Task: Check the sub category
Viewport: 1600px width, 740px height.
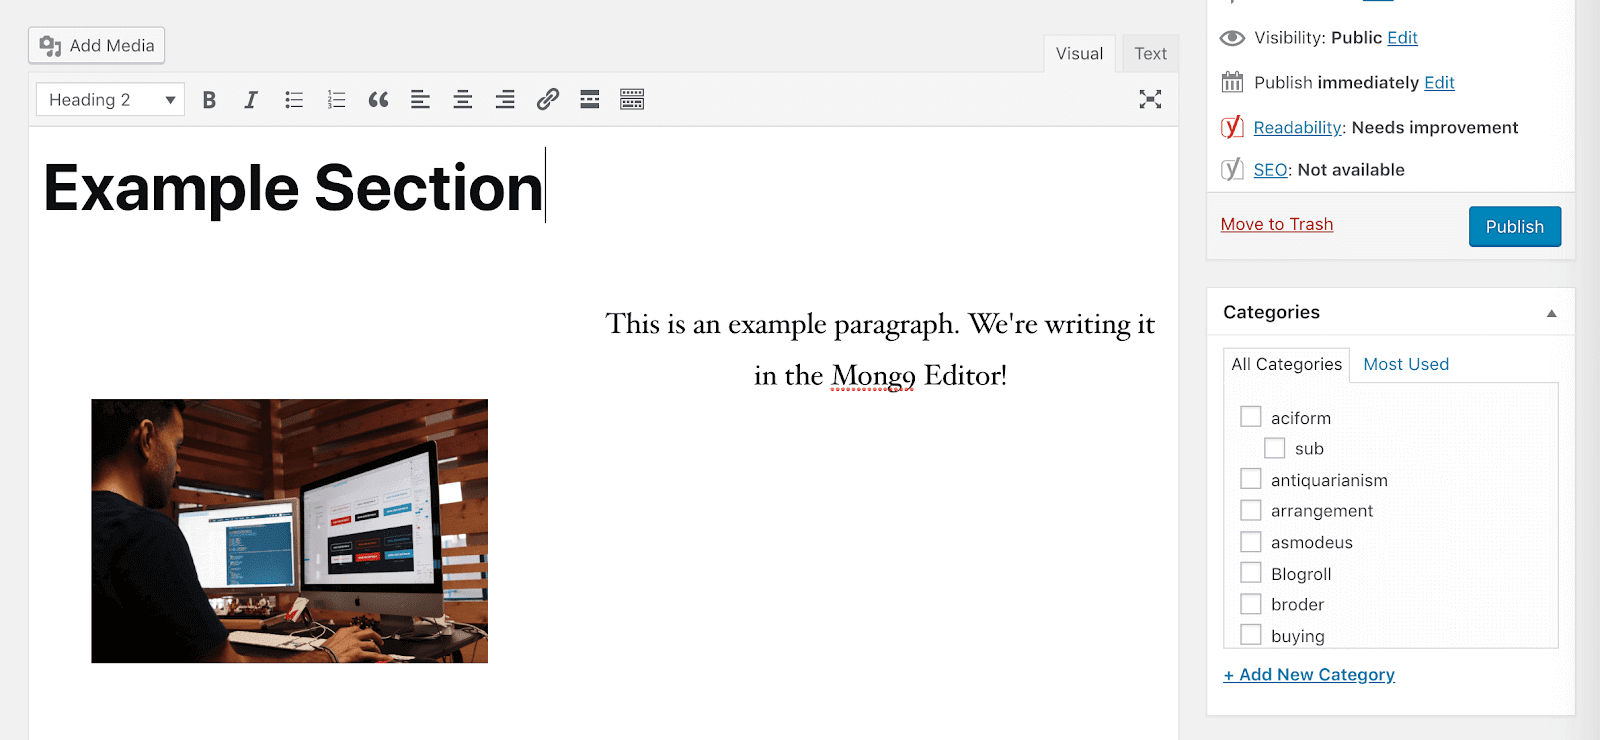Action: click(x=1275, y=448)
